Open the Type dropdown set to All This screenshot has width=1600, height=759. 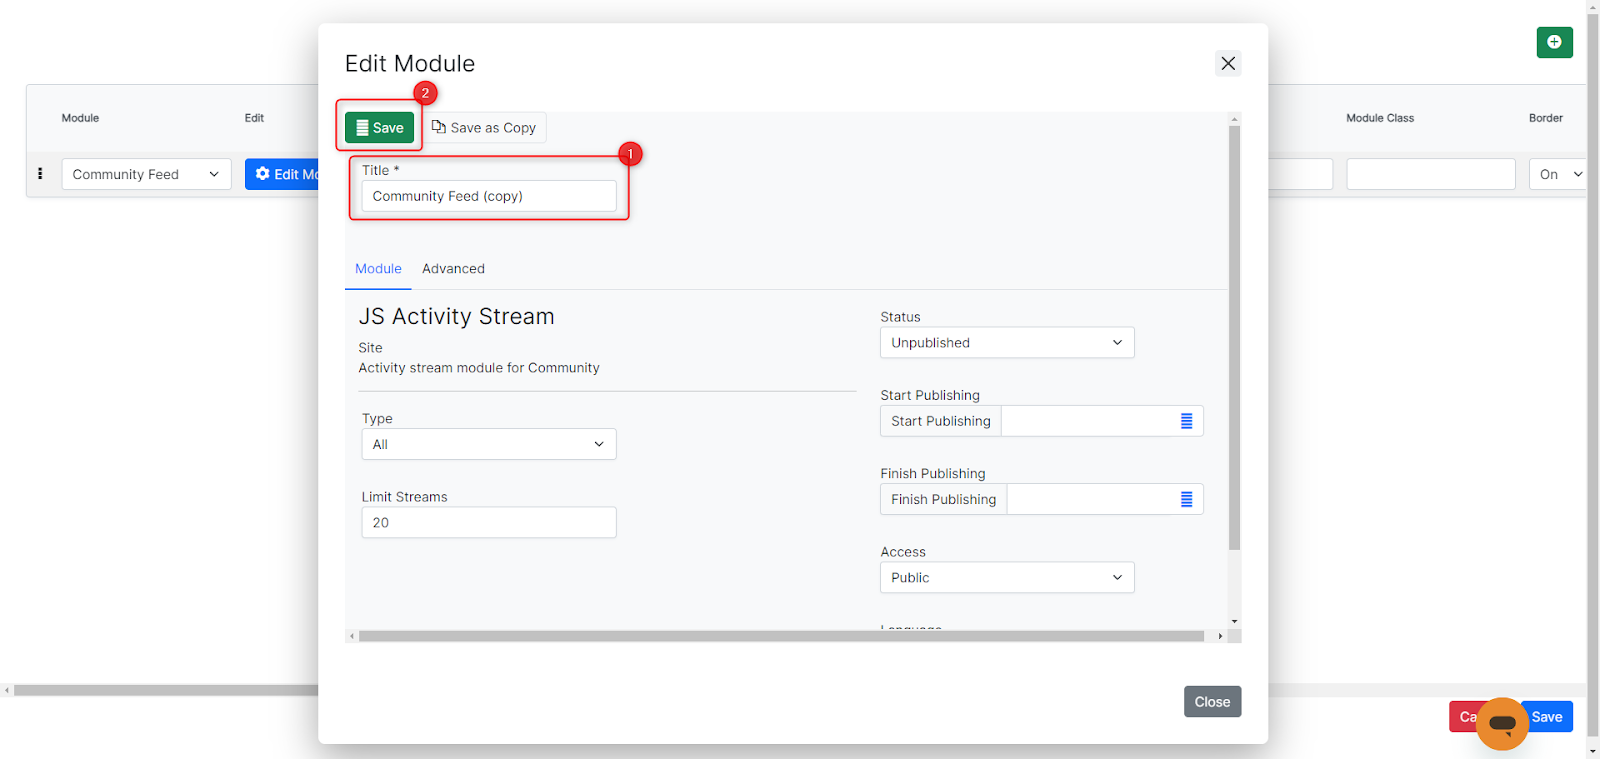coord(488,444)
